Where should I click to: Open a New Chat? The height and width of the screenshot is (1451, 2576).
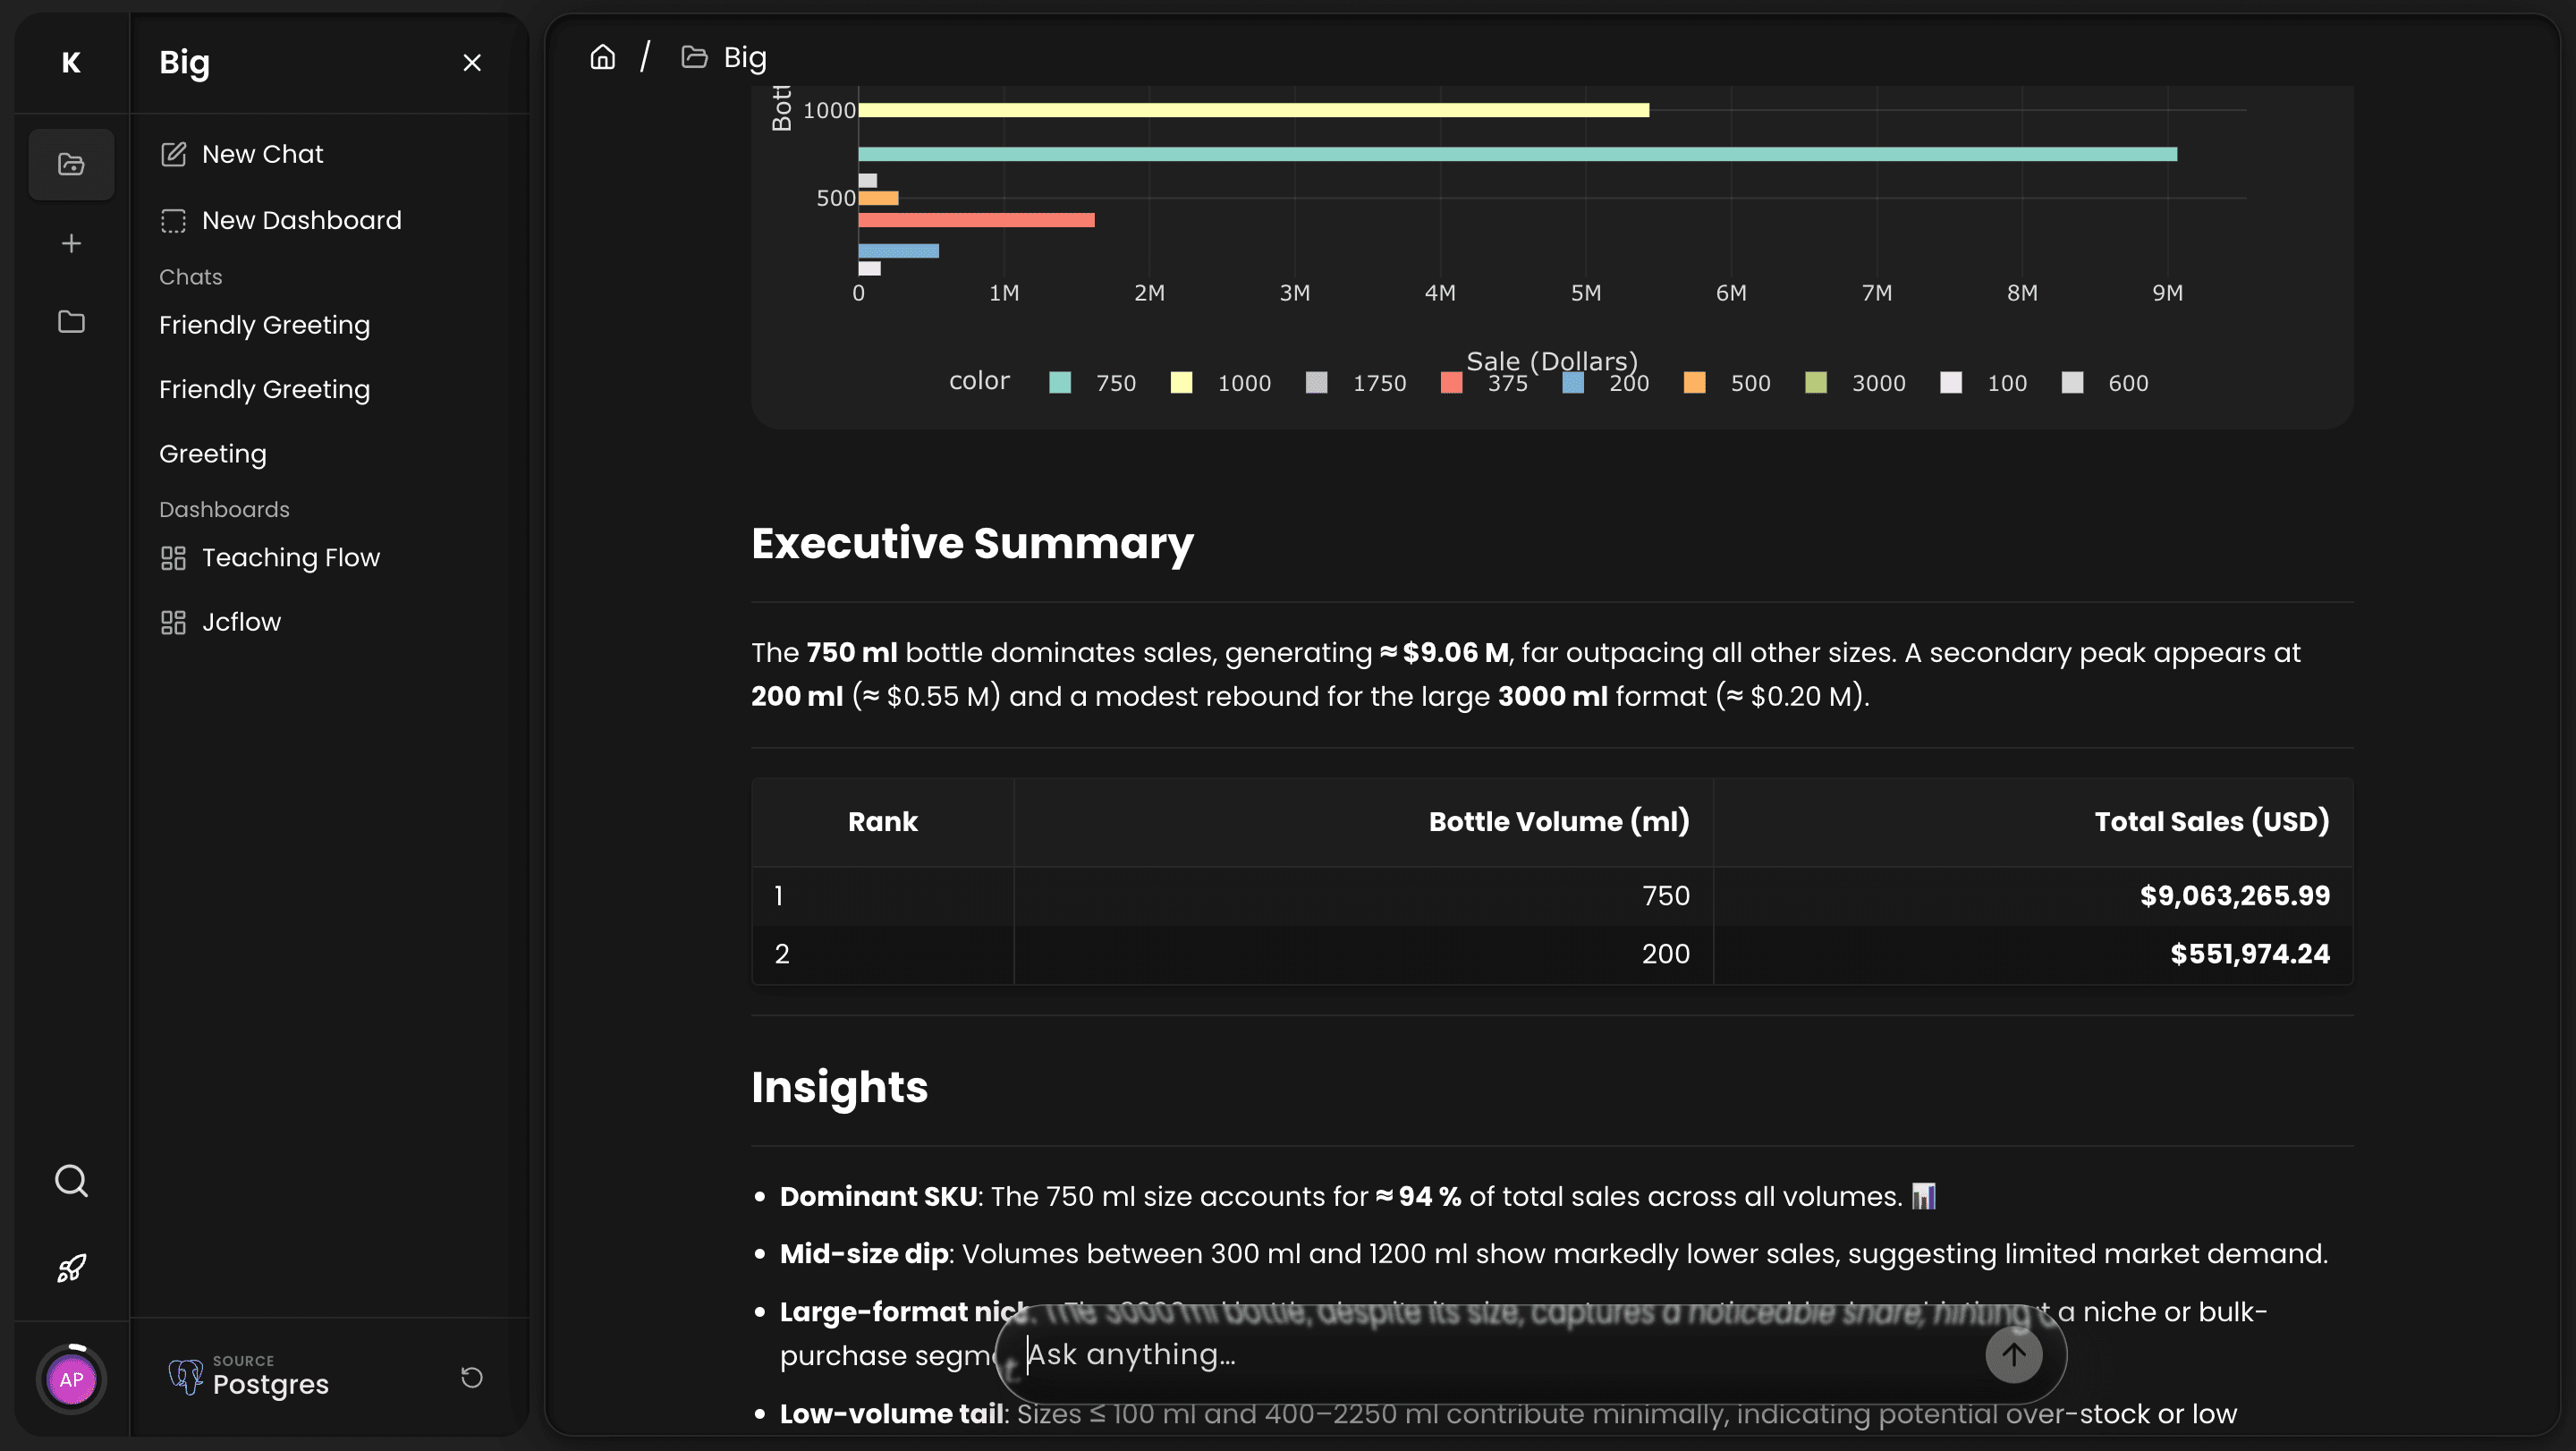(x=262, y=153)
